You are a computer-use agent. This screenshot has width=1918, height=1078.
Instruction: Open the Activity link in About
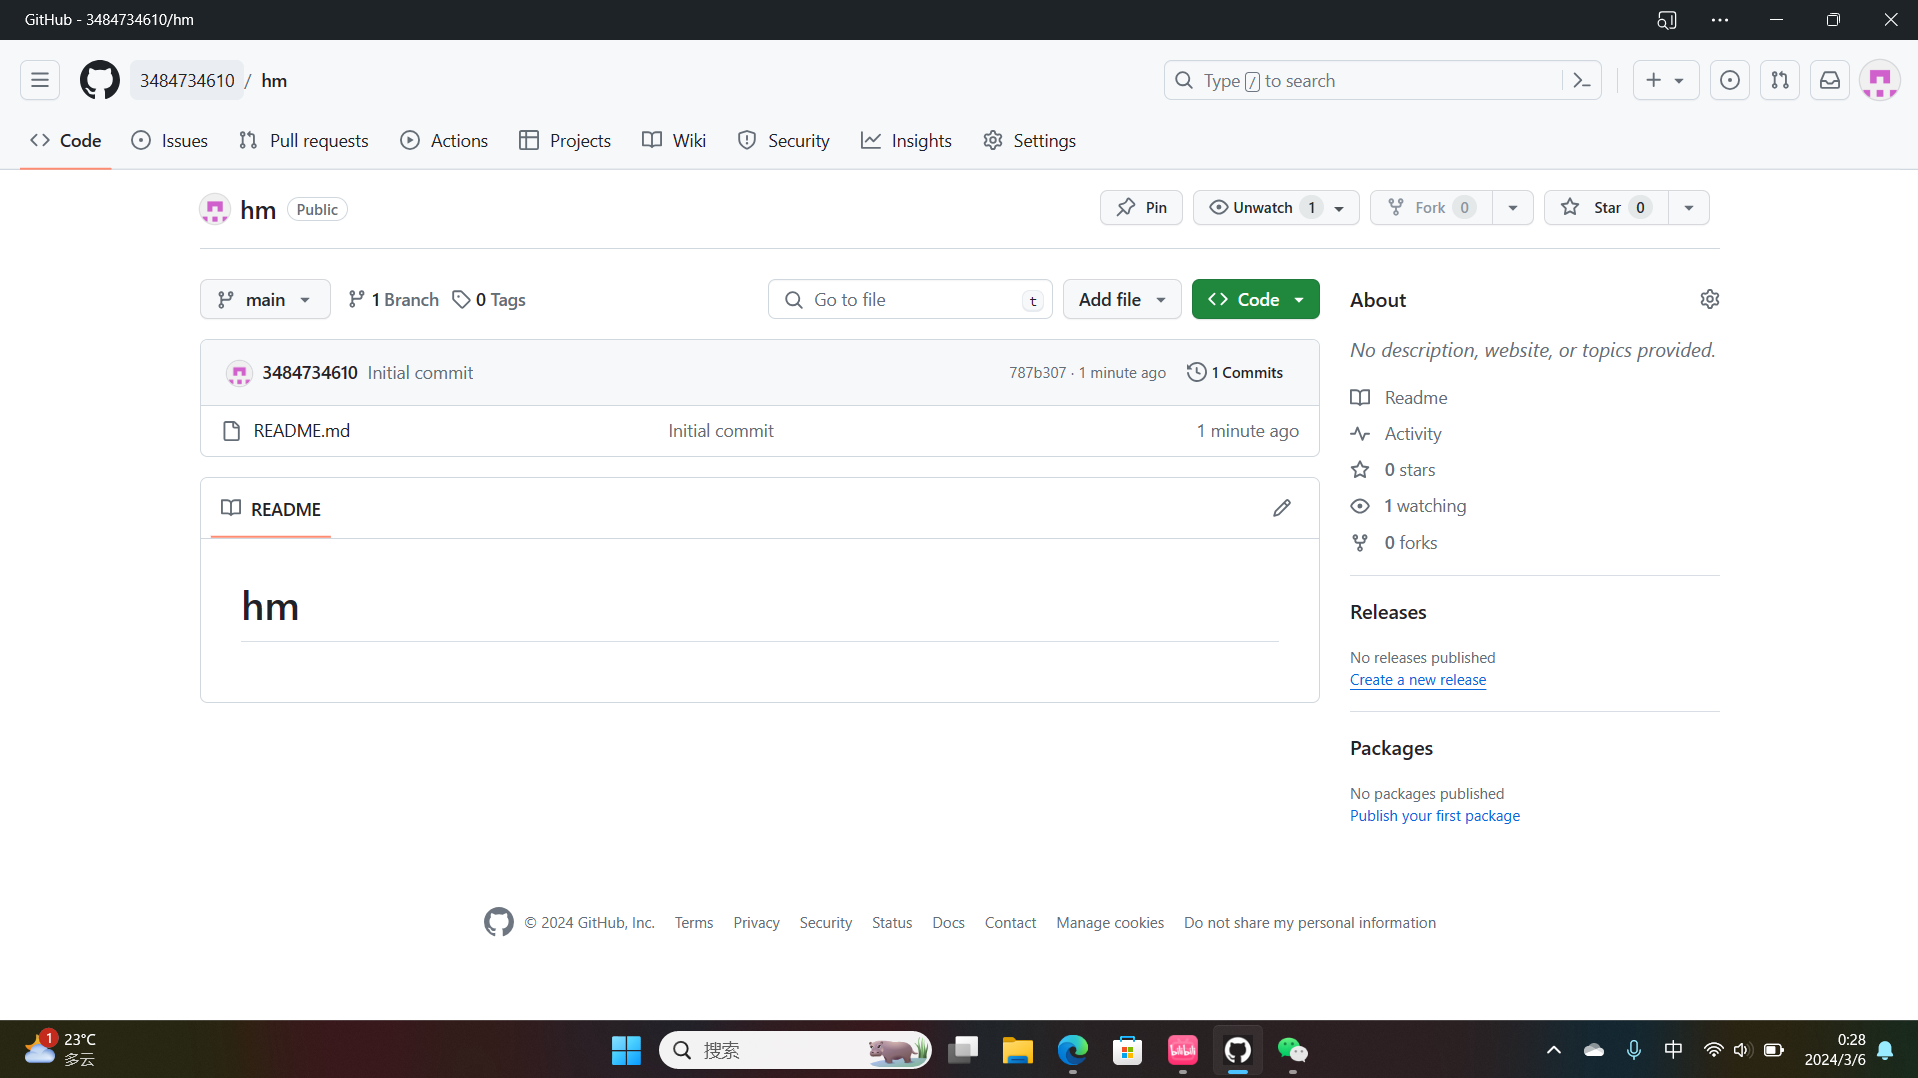(x=1412, y=434)
